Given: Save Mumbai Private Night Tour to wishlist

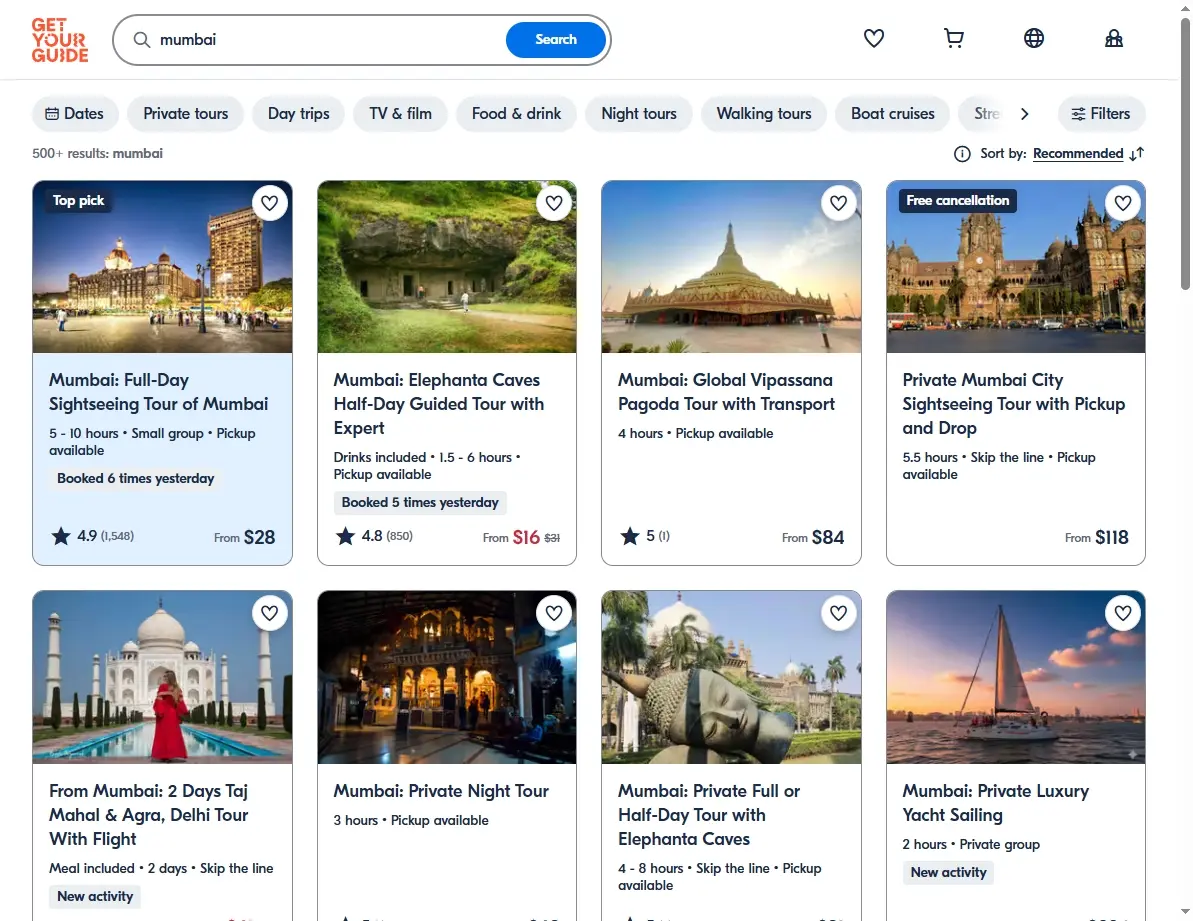Looking at the screenshot, I should tap(554, 613).
